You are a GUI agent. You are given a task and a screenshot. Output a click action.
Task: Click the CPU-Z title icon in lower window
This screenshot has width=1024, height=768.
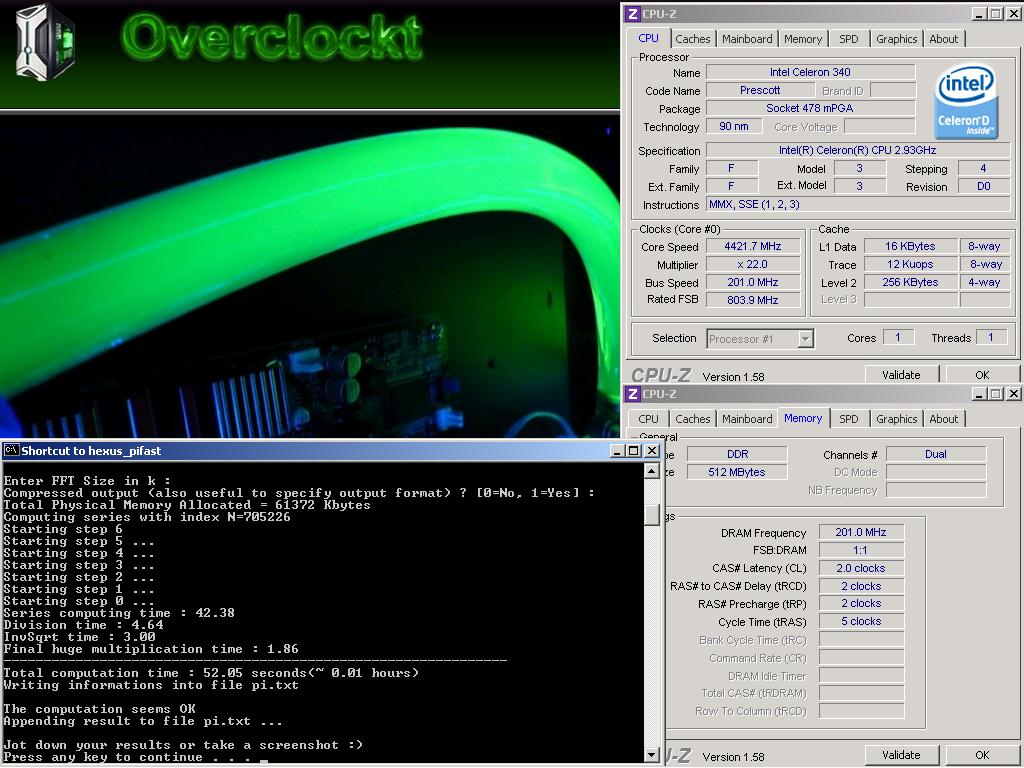pos(632,394)
